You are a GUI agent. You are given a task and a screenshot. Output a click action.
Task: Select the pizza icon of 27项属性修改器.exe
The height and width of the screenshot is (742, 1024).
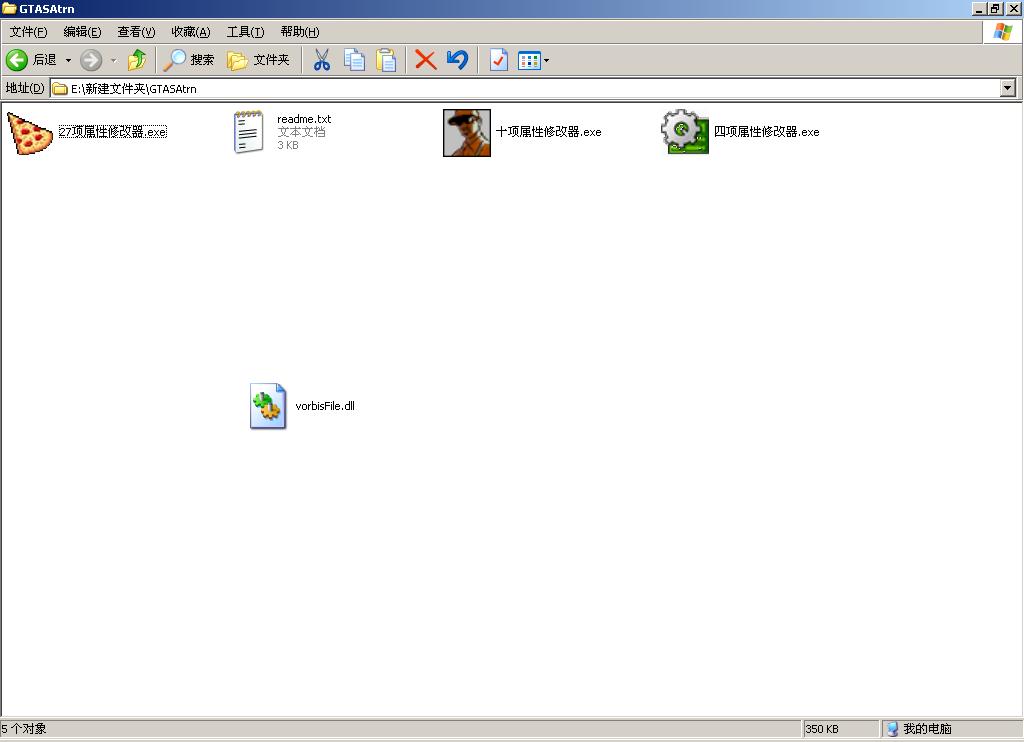coord(29,133)
